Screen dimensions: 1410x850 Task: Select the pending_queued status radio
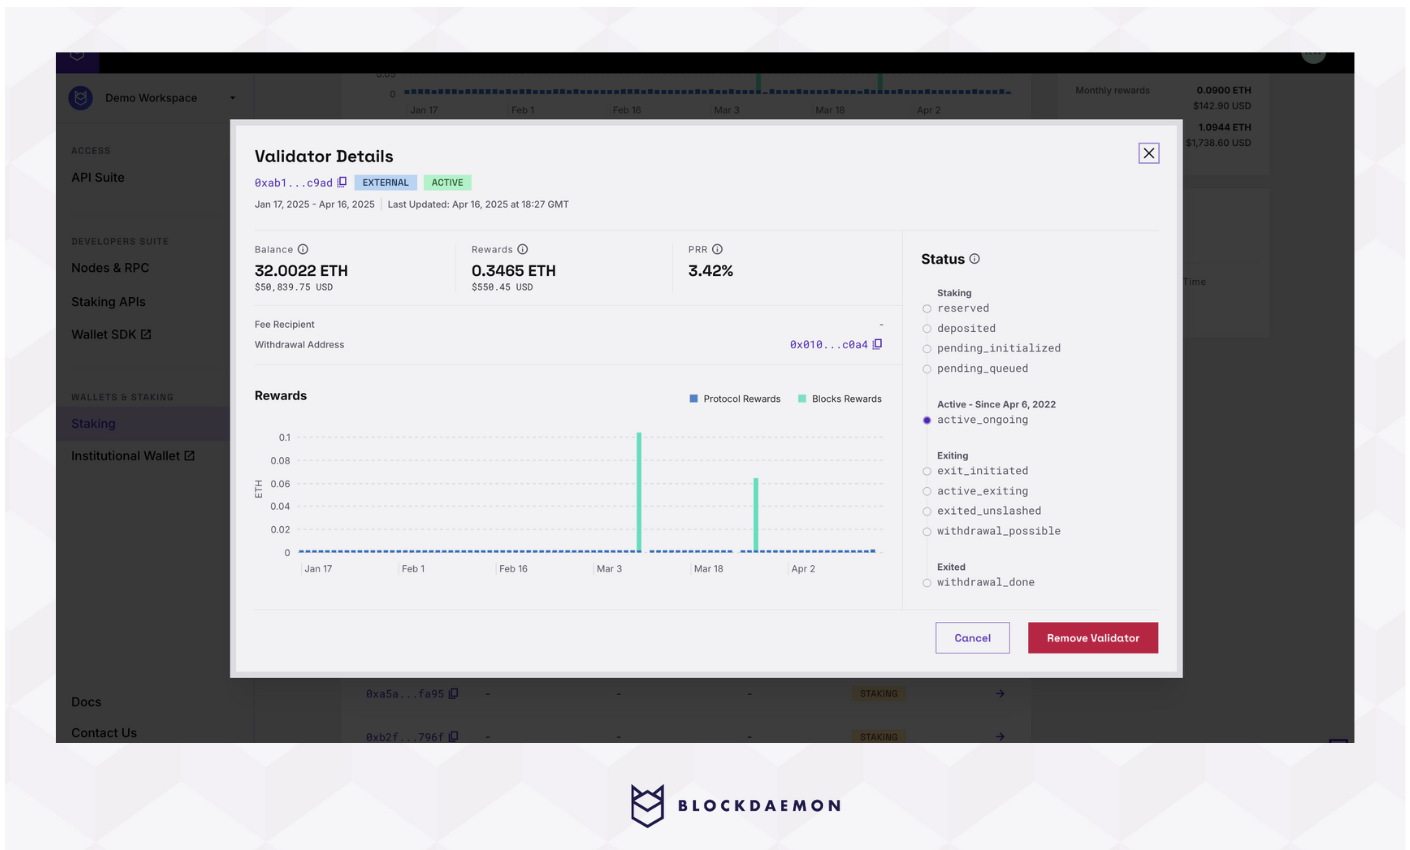(927, 369)
